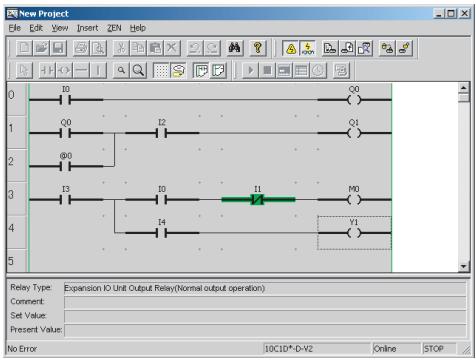
Task: Click the Cut scissors icon
Action: pyautogui.click(x=121, y=48)
